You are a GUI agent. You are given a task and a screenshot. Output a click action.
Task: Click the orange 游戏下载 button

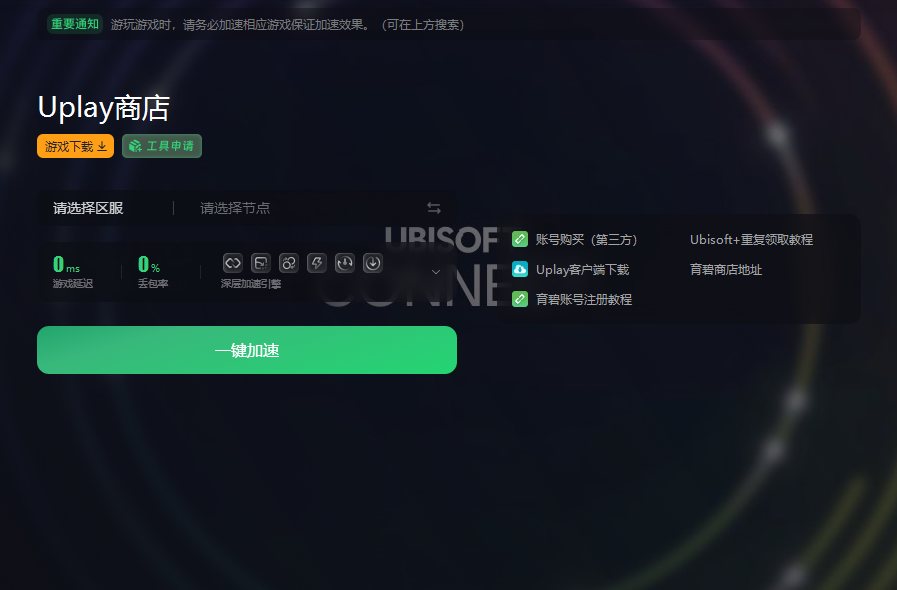point(76,146)
